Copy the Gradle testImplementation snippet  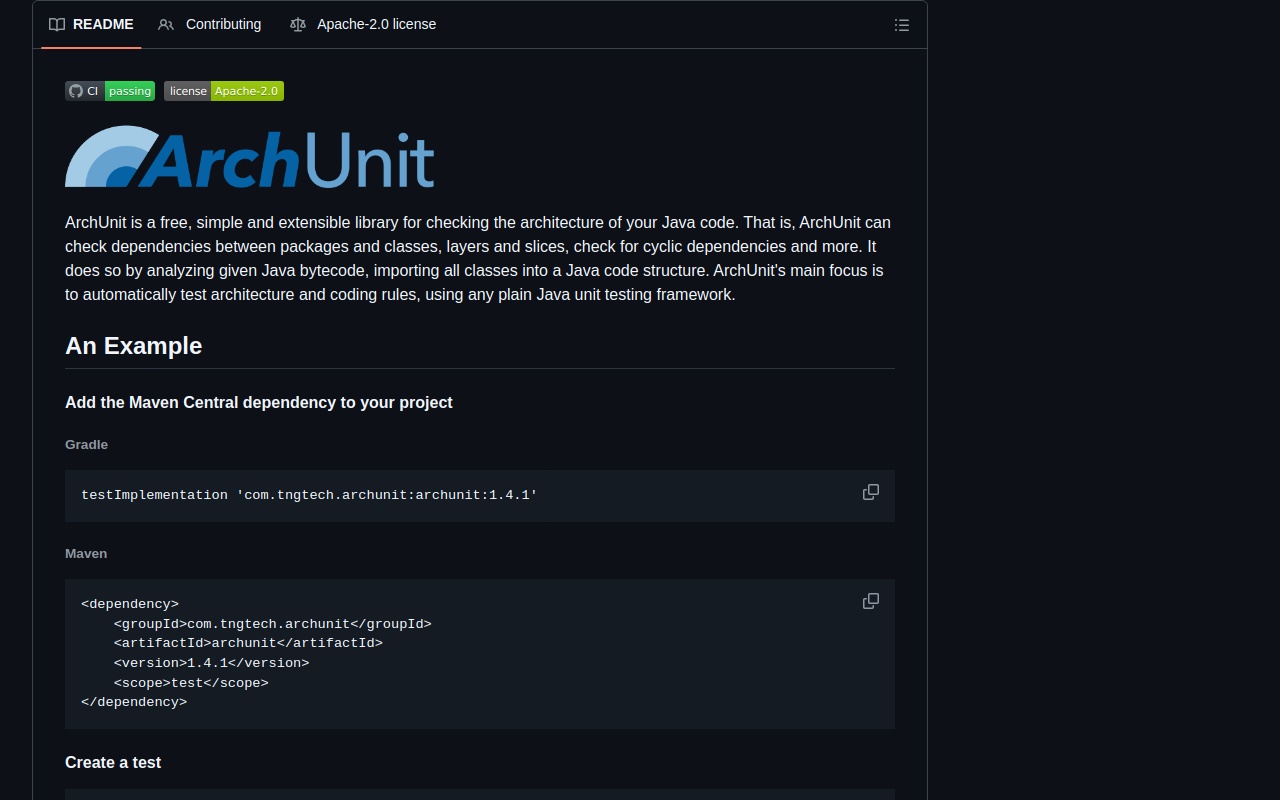870,492
